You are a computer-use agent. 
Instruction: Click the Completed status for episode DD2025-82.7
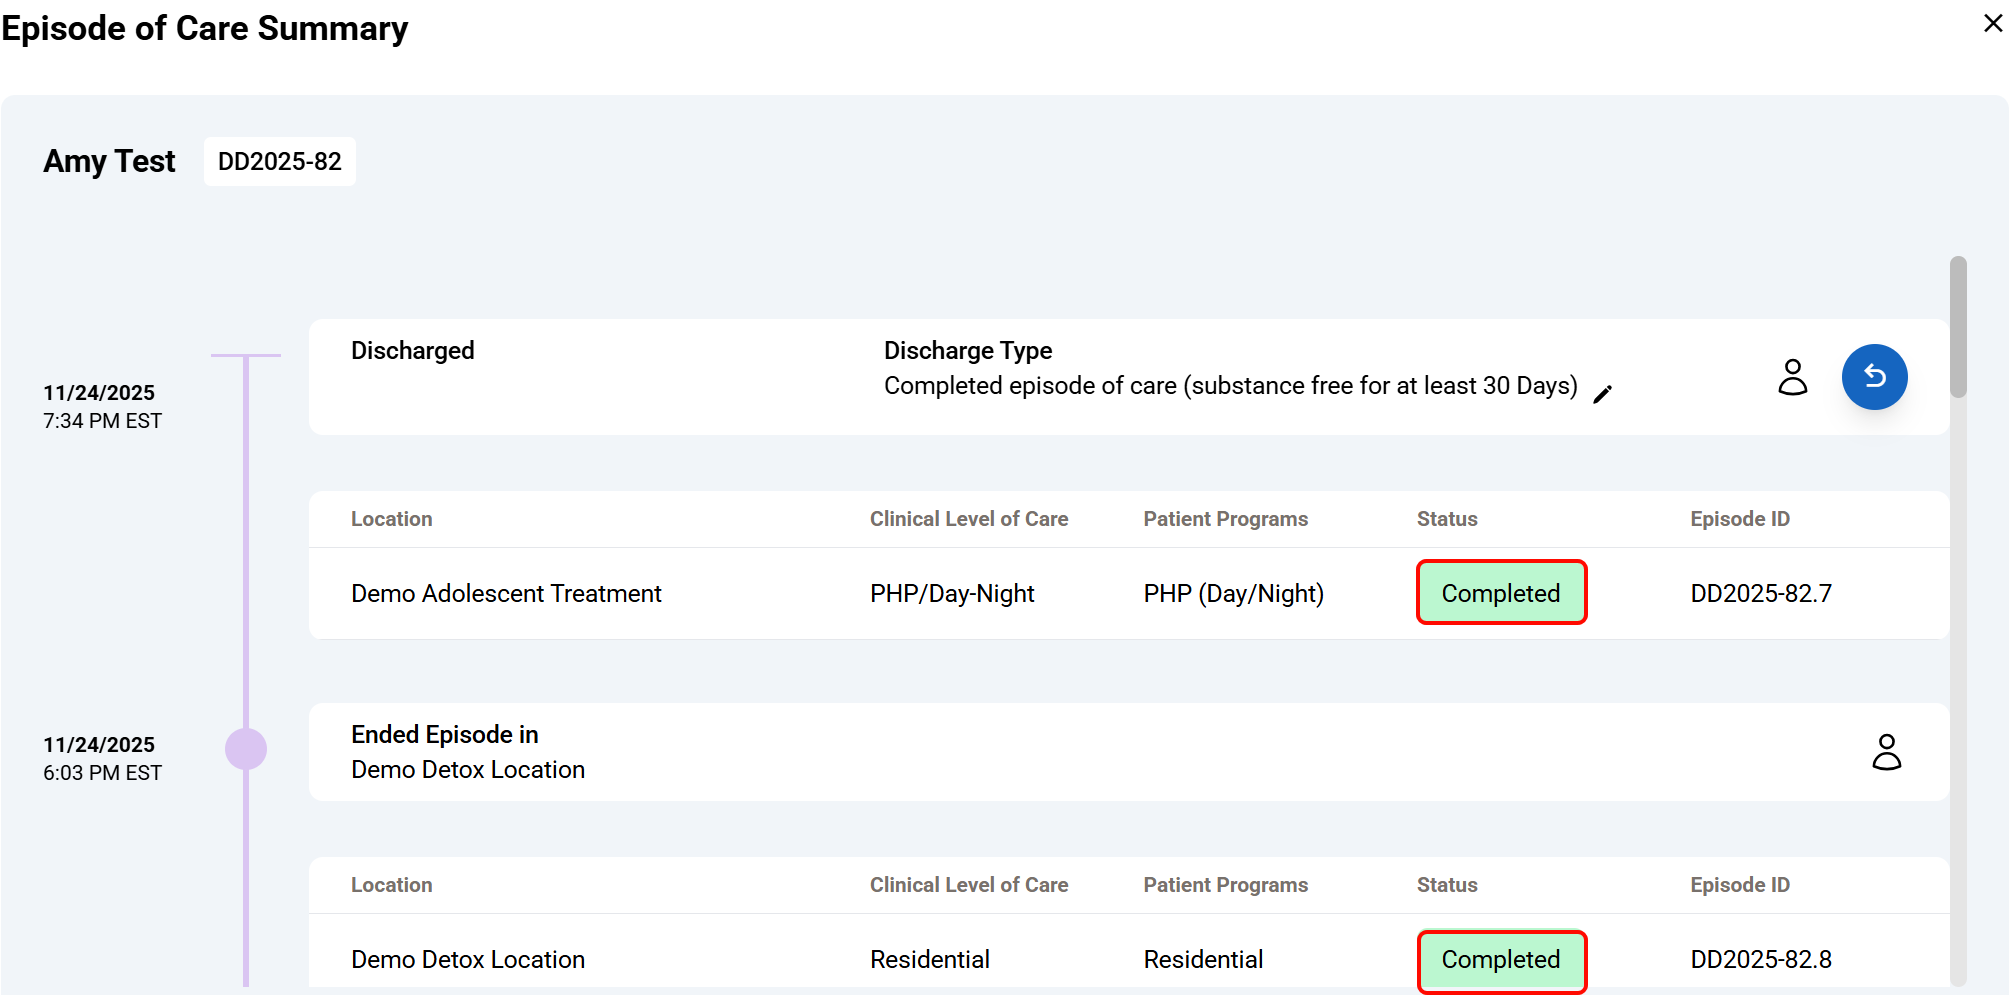pyautogui.click(x=1500, y=593)
